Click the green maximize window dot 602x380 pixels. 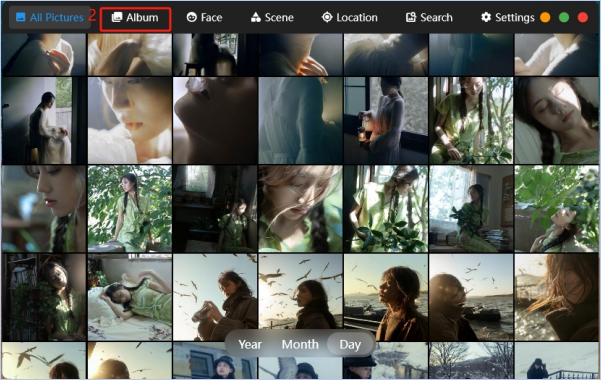[x=564, y=18]
